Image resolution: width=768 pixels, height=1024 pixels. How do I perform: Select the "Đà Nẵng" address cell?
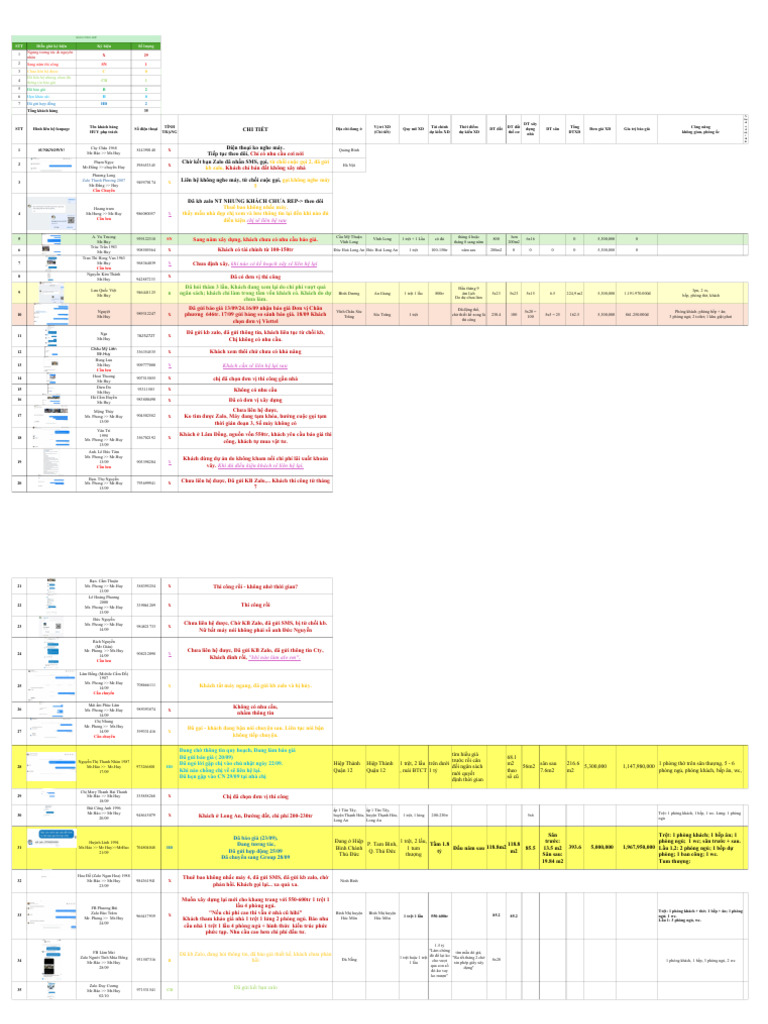pos(349,959)
